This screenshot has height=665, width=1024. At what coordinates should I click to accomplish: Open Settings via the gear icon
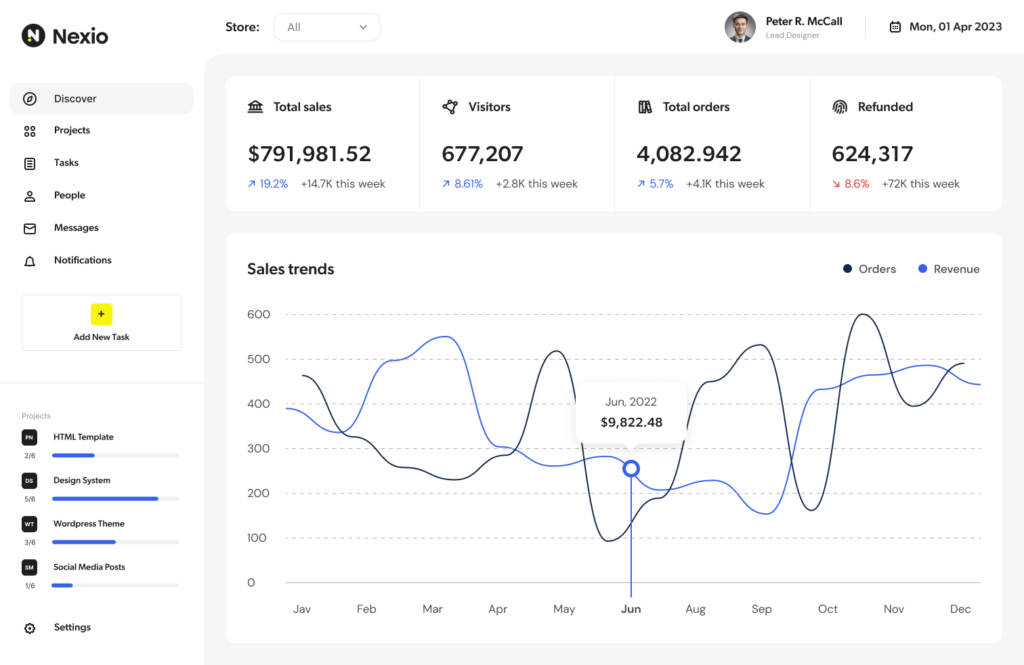pos(30,628)
